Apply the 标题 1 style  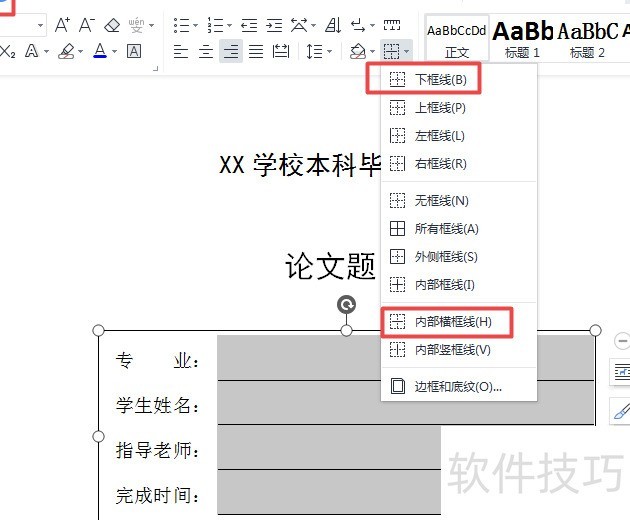tap(522, 39)
